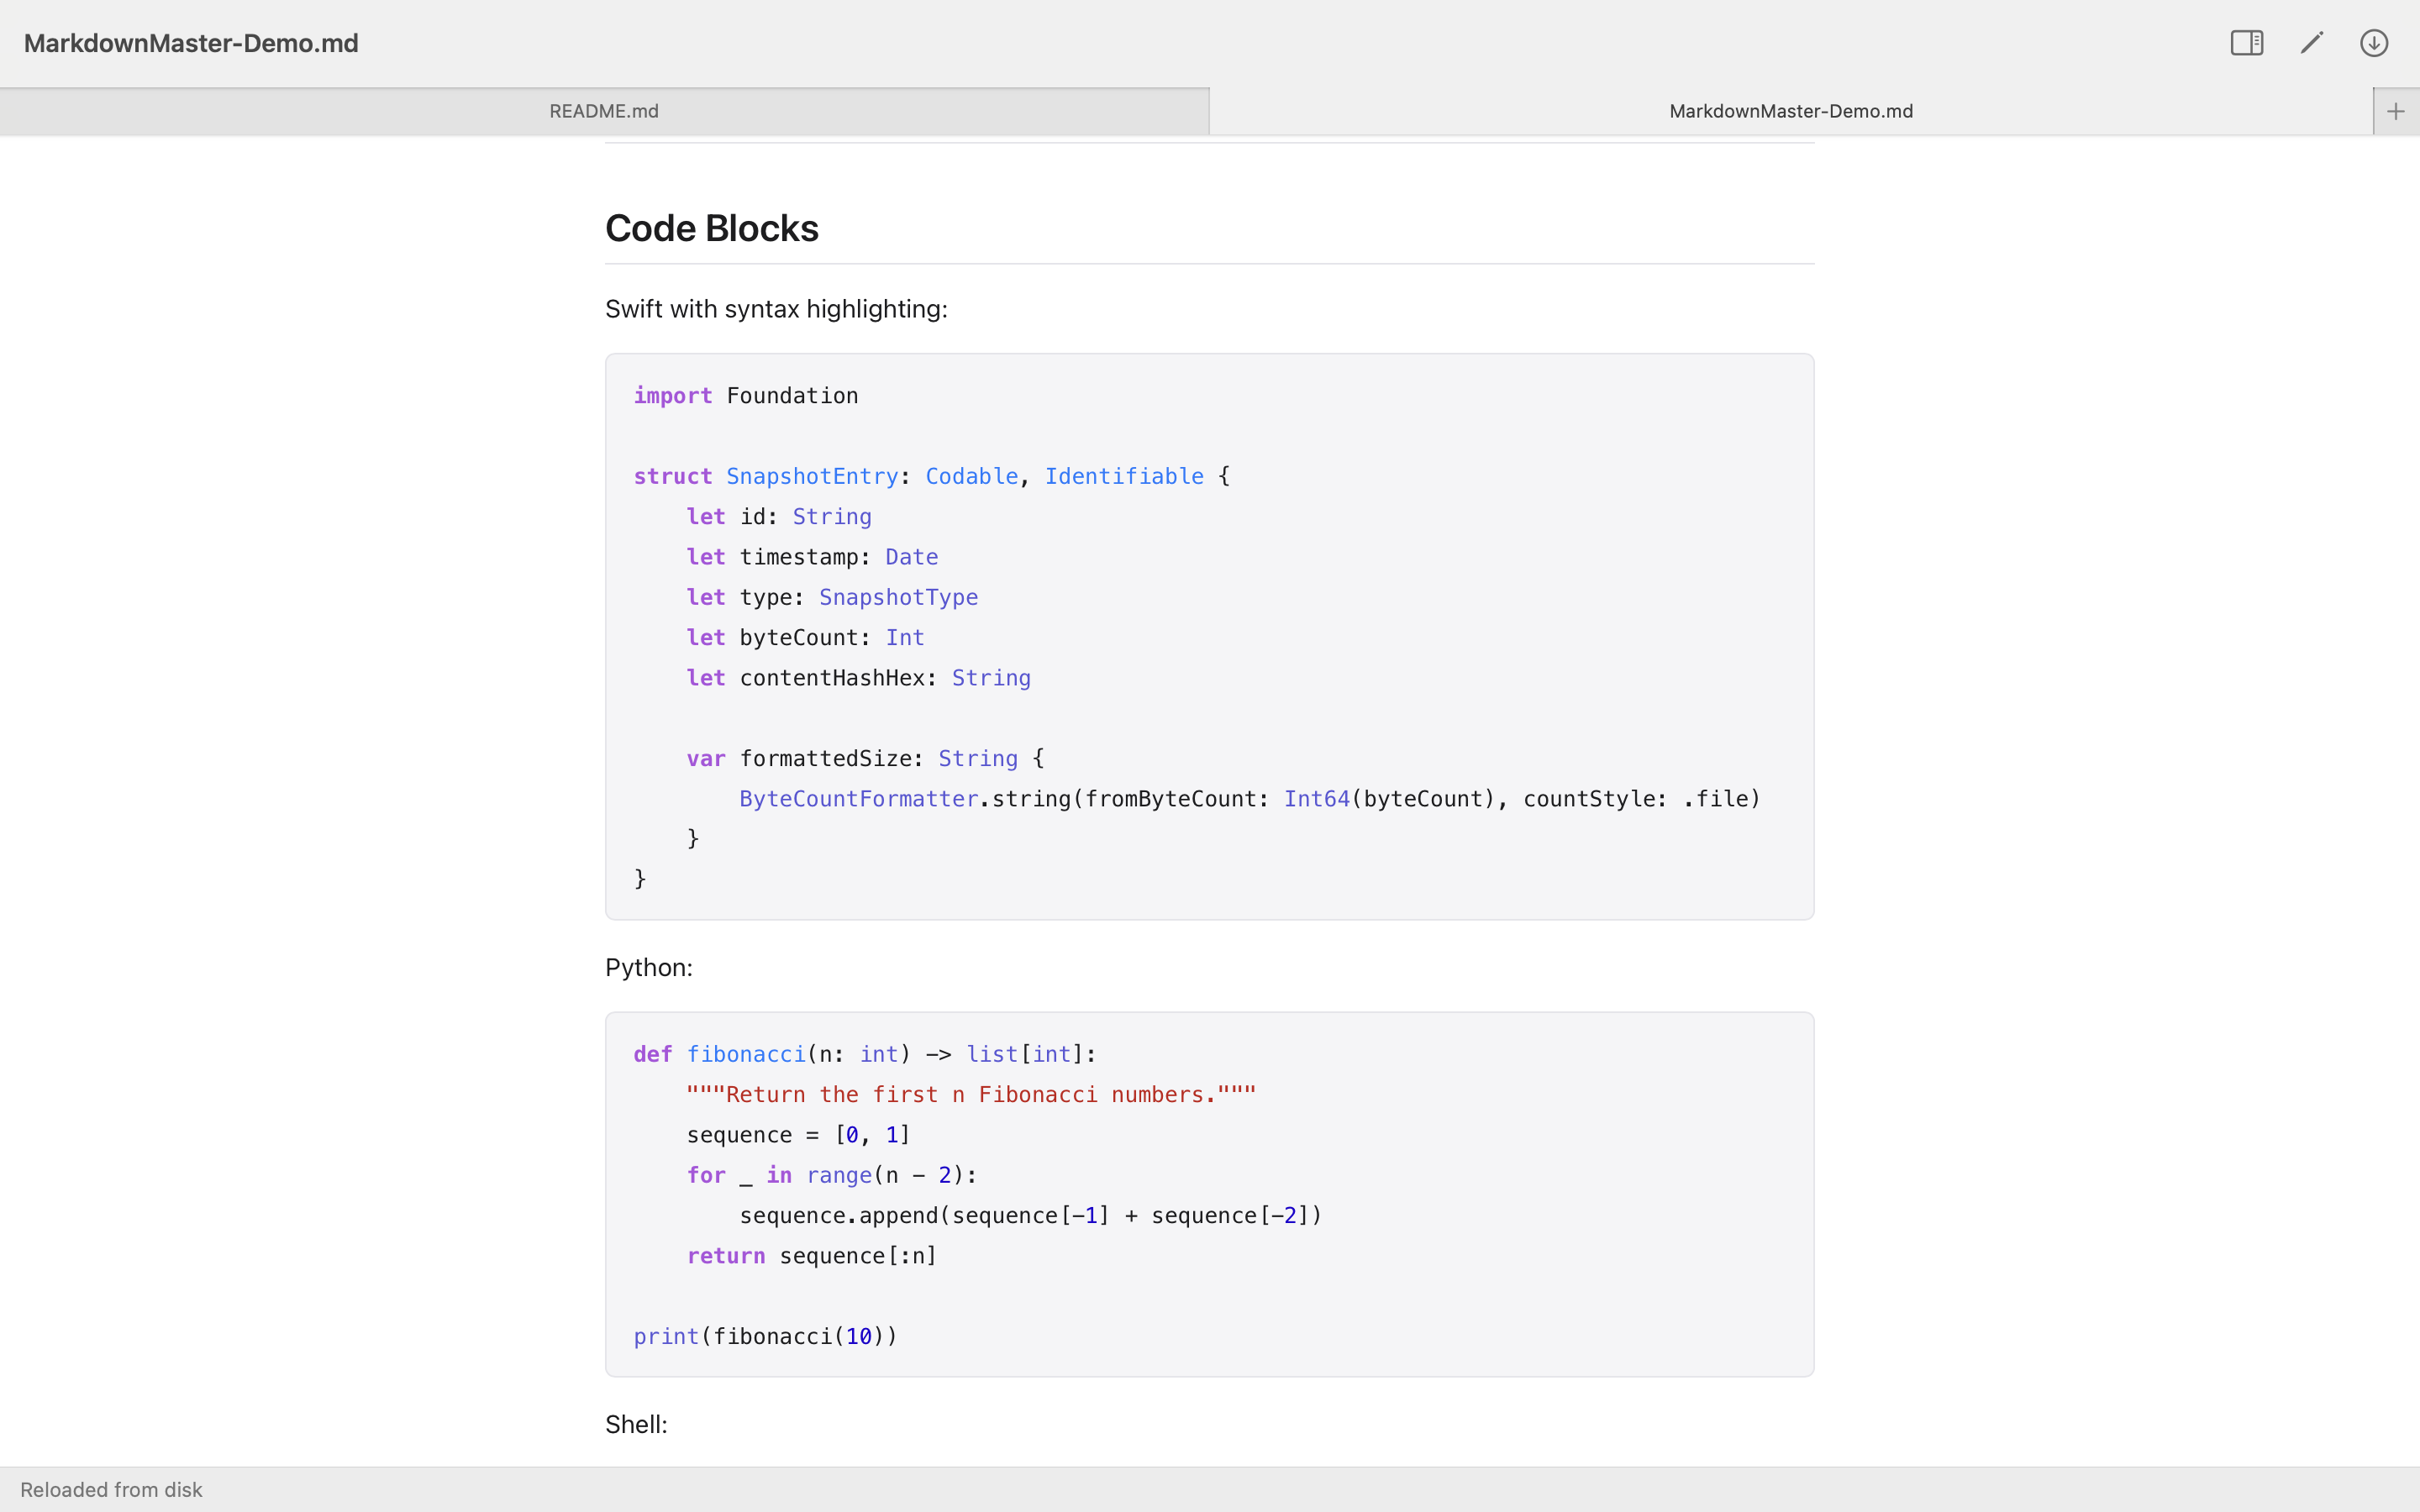This screenshot has height=1512, width=2420.
Task: Click the download/export circle arrow icon
Action: 2374,43
